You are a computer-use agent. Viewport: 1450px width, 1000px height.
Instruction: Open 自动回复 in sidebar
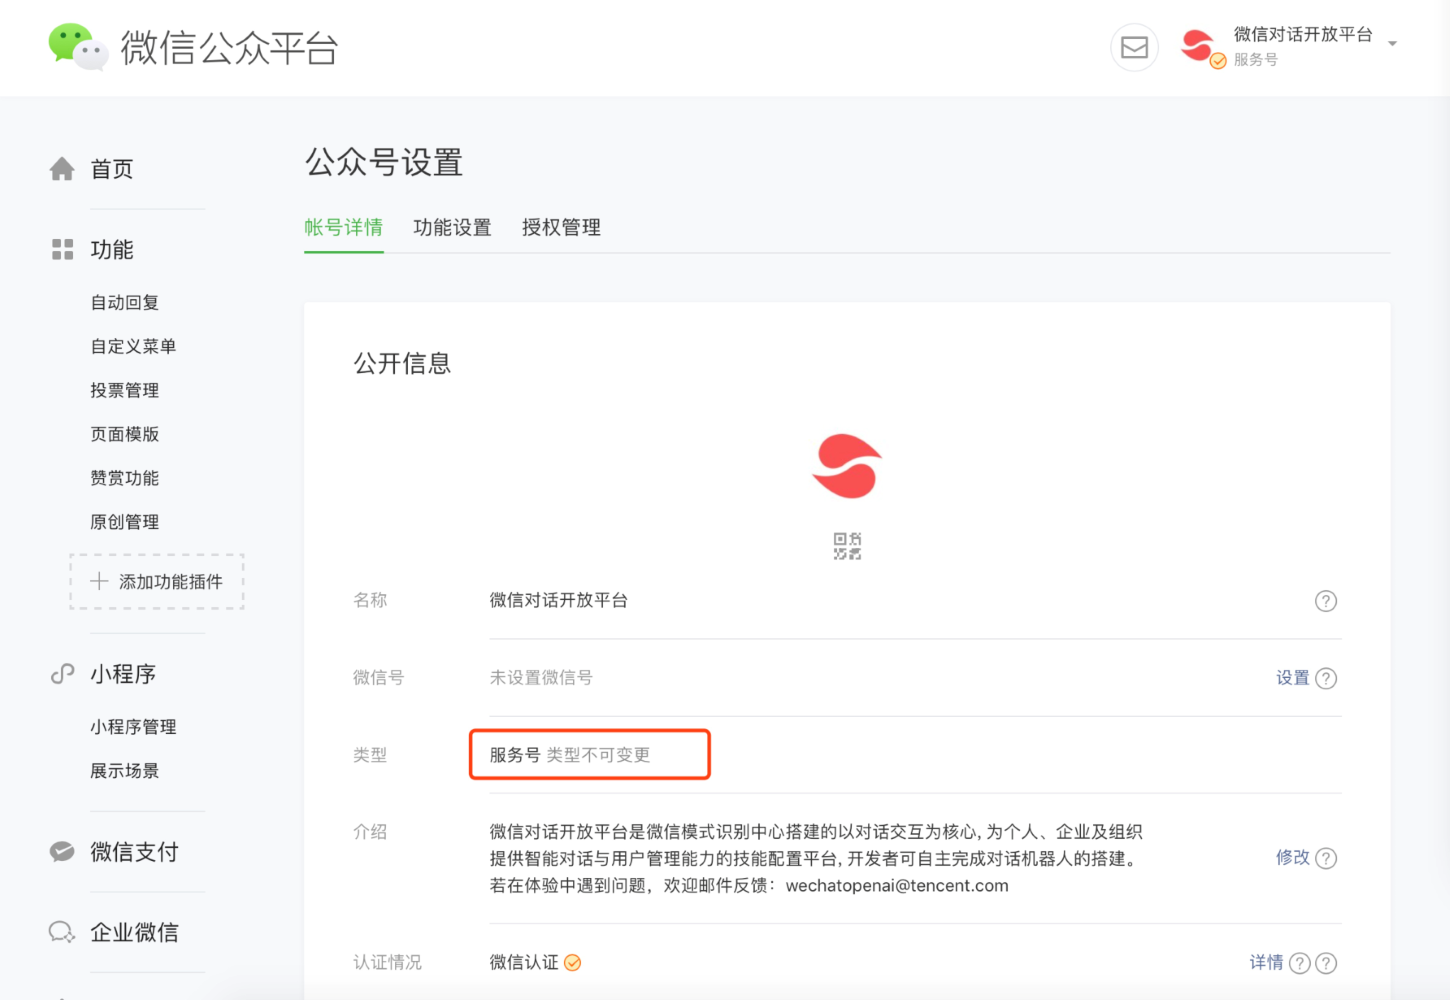pos(124,303)
